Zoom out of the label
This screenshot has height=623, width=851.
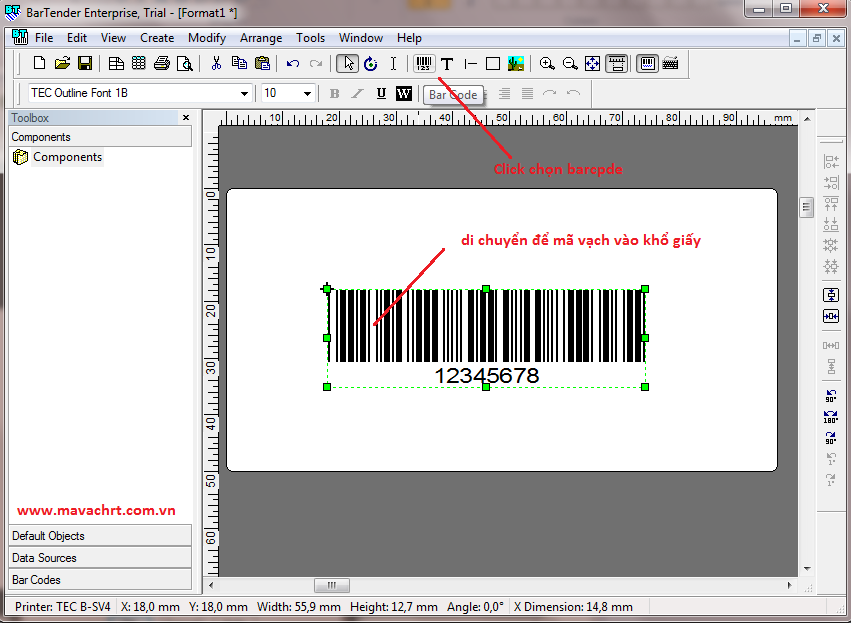570,63
